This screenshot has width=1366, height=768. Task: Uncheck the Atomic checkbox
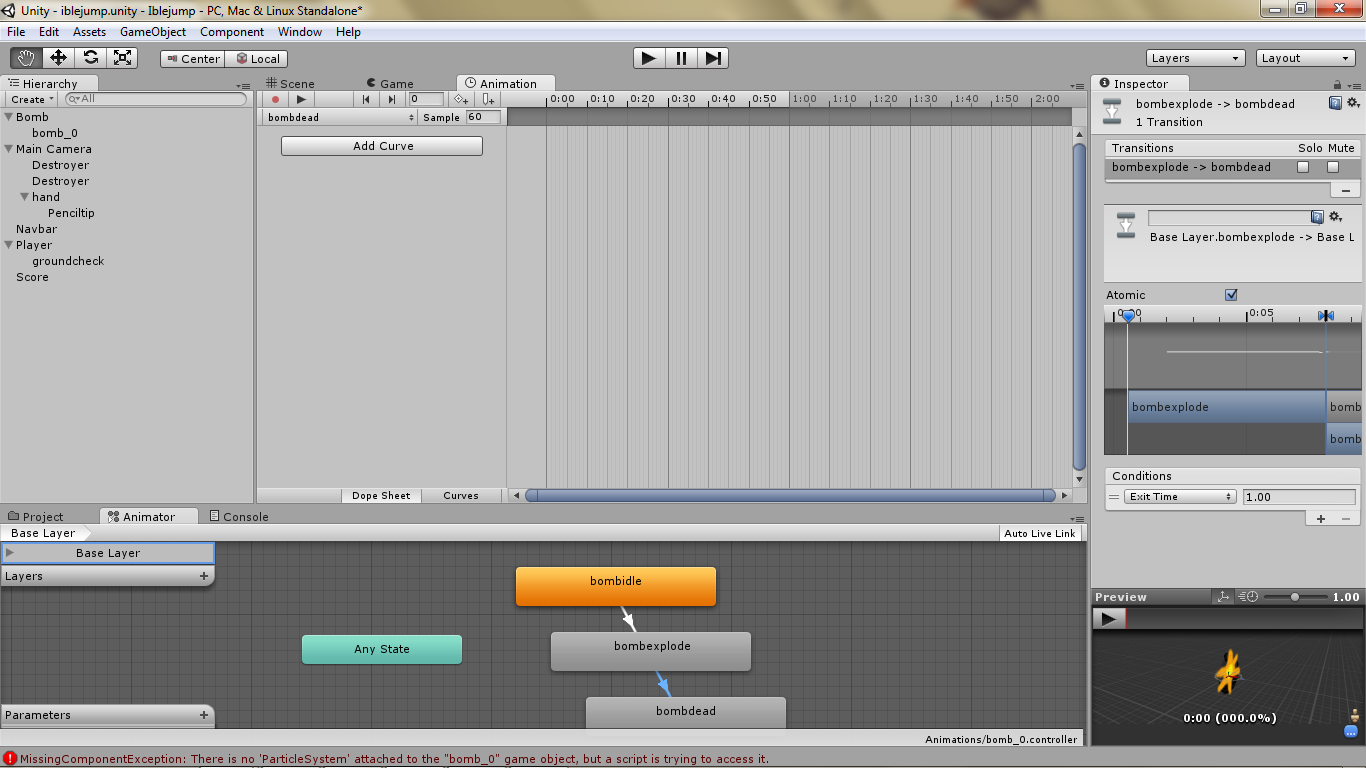pos(1231,295)
